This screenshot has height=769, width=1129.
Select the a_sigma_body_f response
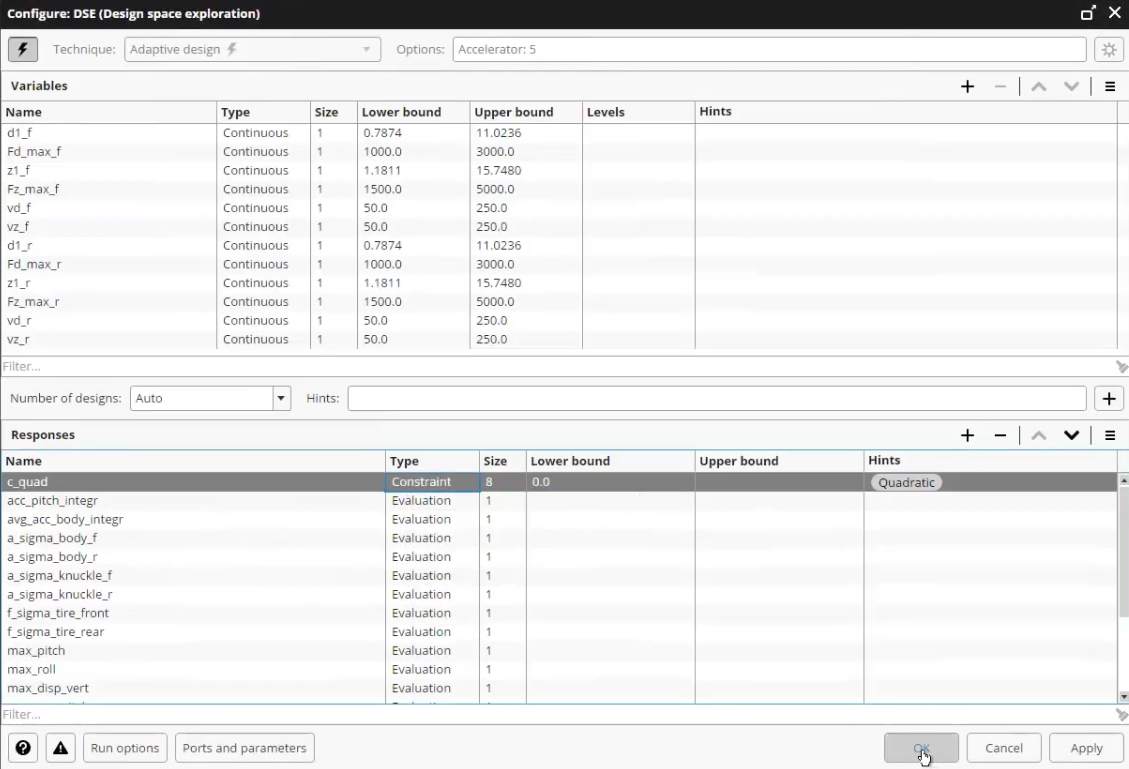pyautogui.click(x=52, y=538)
